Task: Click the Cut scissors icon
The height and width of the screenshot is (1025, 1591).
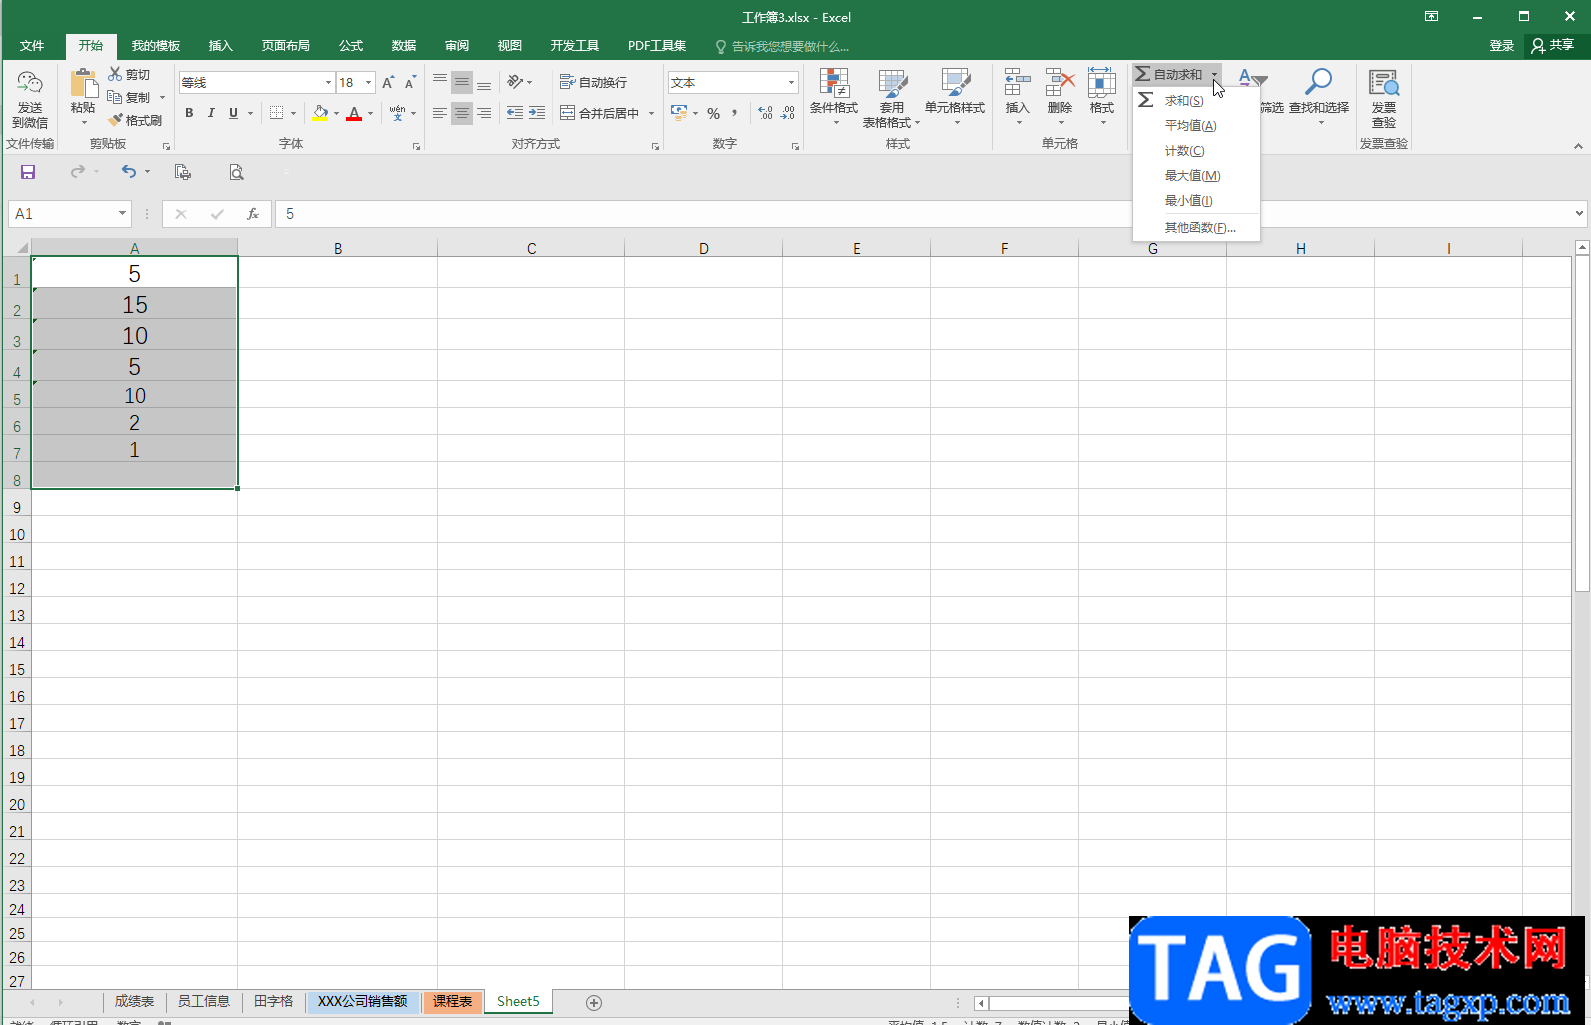Action: pyautogui.click(x=115, y=74)
